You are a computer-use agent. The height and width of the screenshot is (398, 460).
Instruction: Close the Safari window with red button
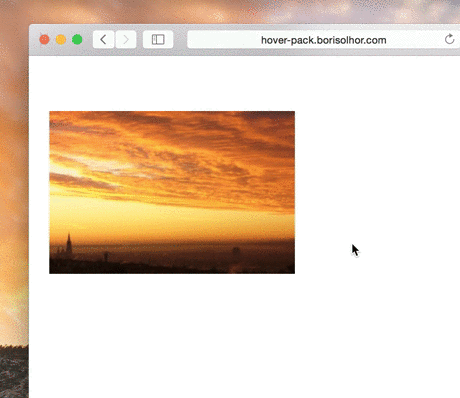pos(44,40)
